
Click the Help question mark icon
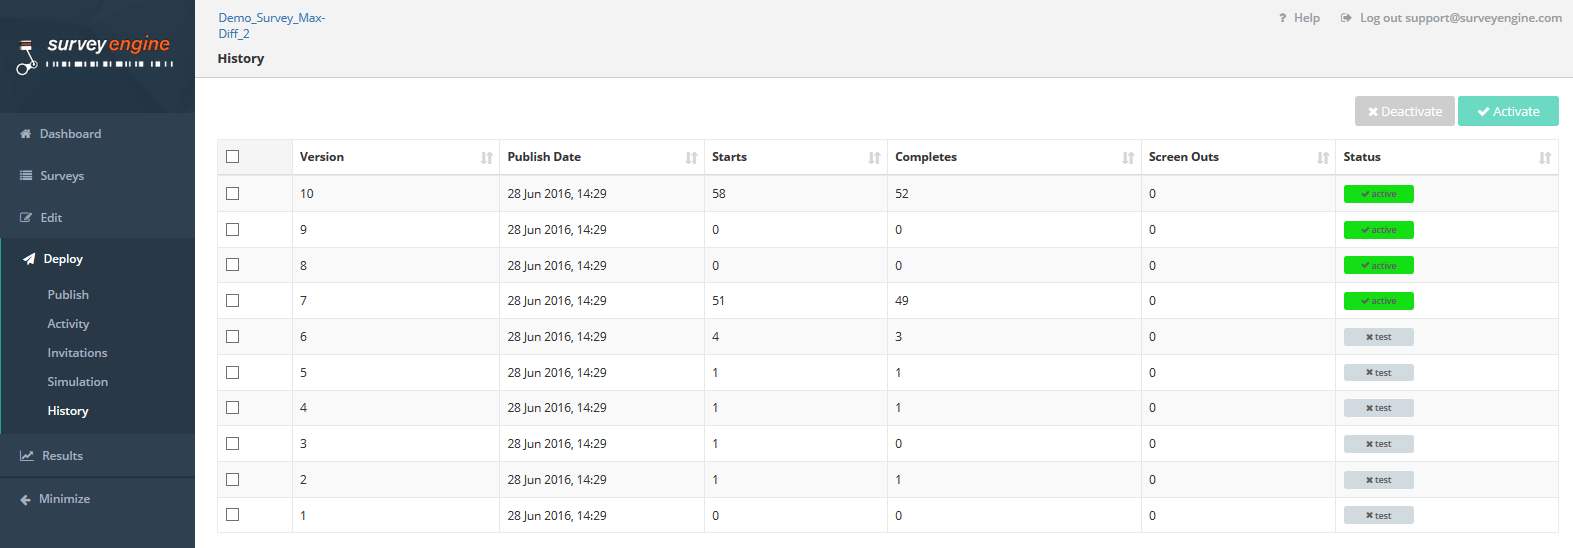tap(1282, 18)
